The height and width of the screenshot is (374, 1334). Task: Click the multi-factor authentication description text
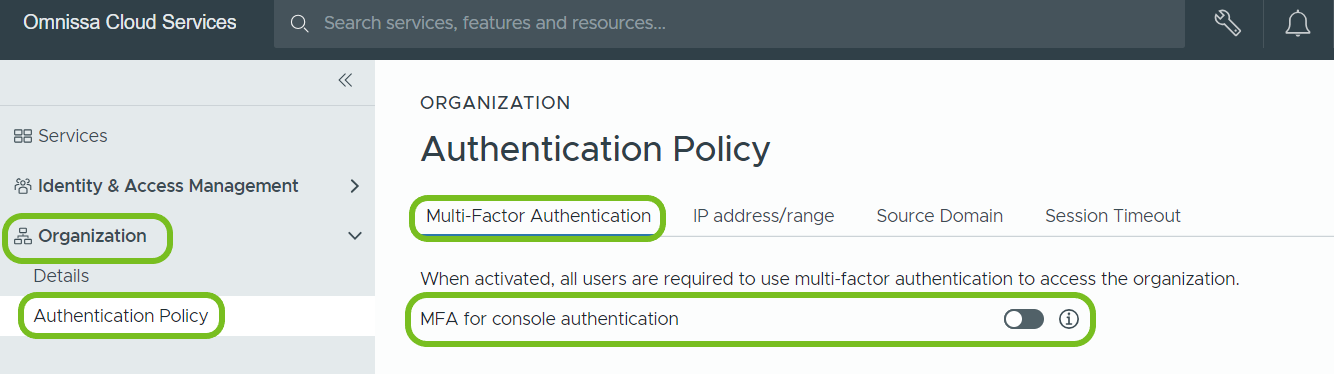[830, 279]
